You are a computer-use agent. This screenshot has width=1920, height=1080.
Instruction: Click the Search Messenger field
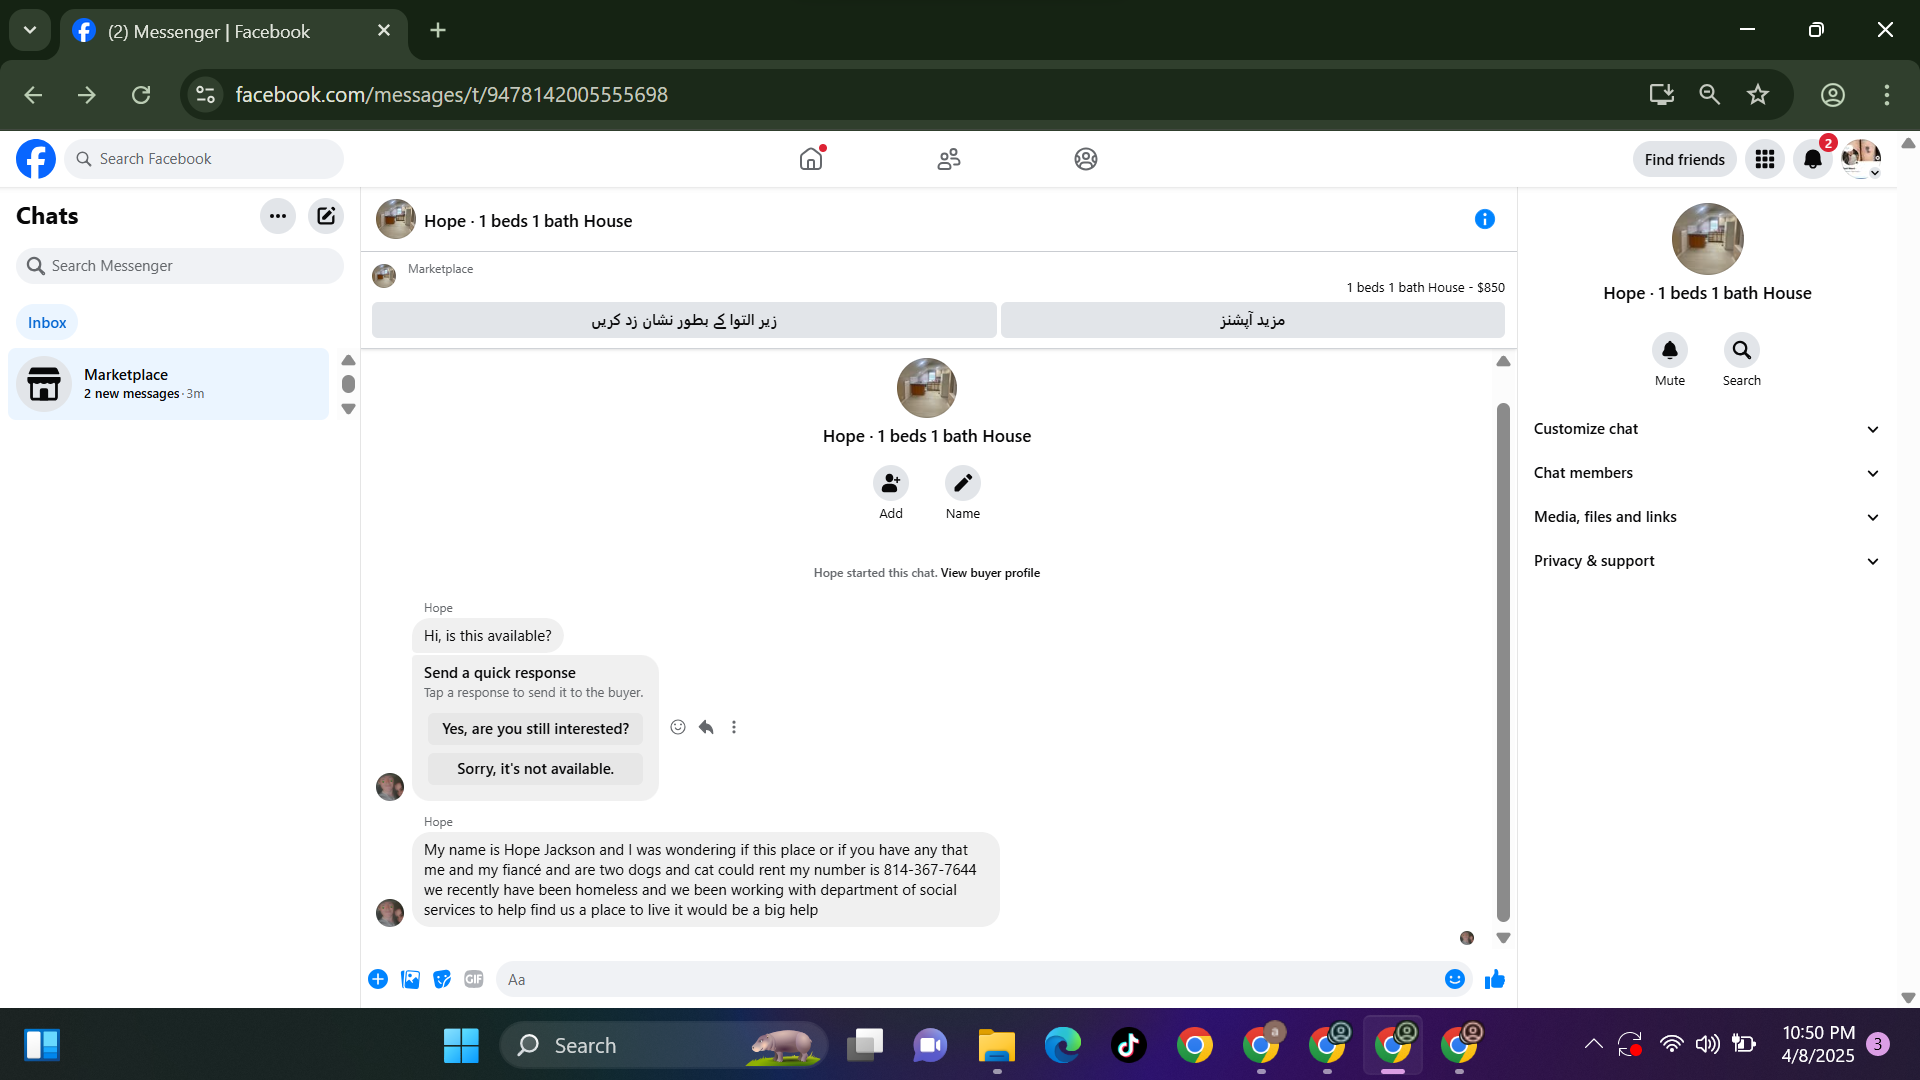180,266
